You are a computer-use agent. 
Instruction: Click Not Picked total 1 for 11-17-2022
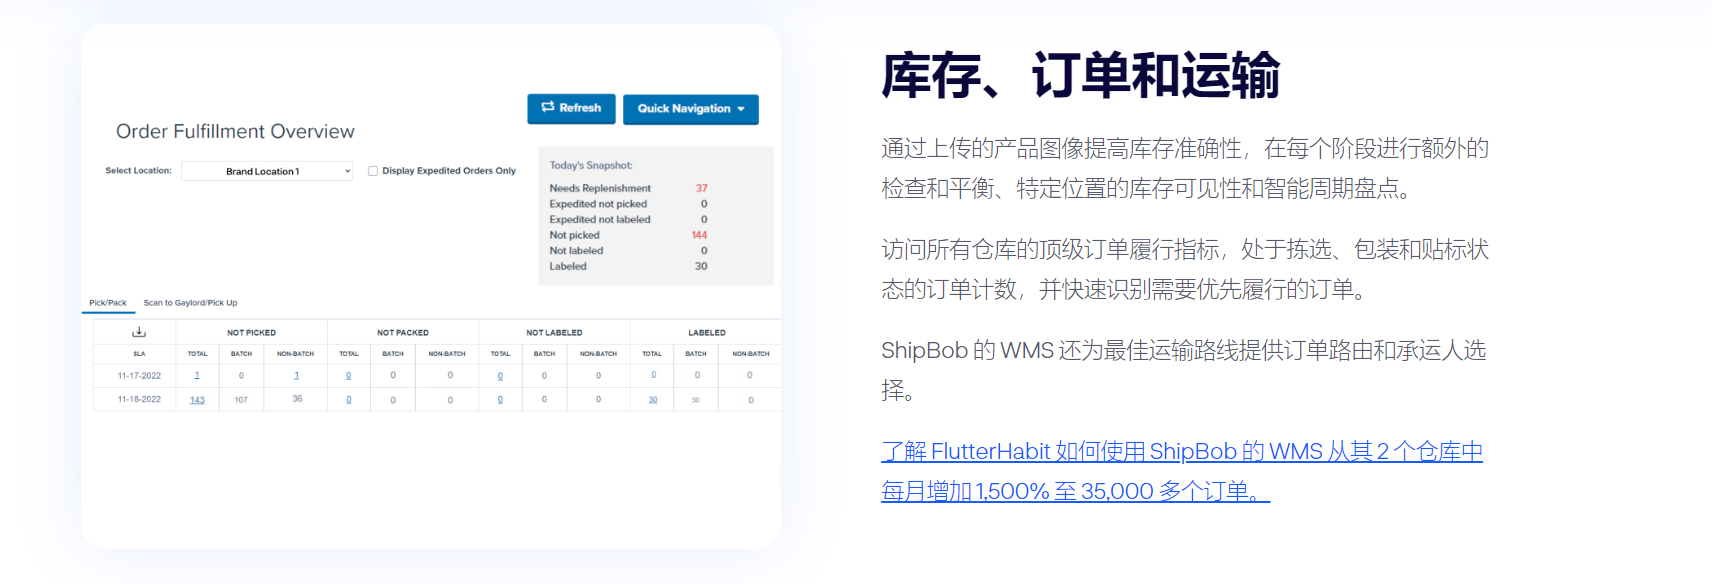[x=197, y=375]
